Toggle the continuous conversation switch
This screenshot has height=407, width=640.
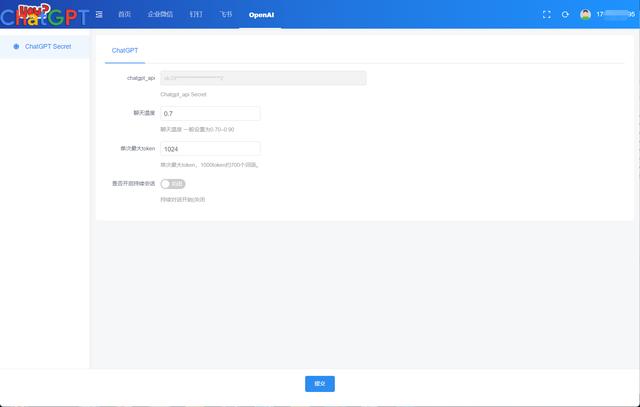pos(173,184)
